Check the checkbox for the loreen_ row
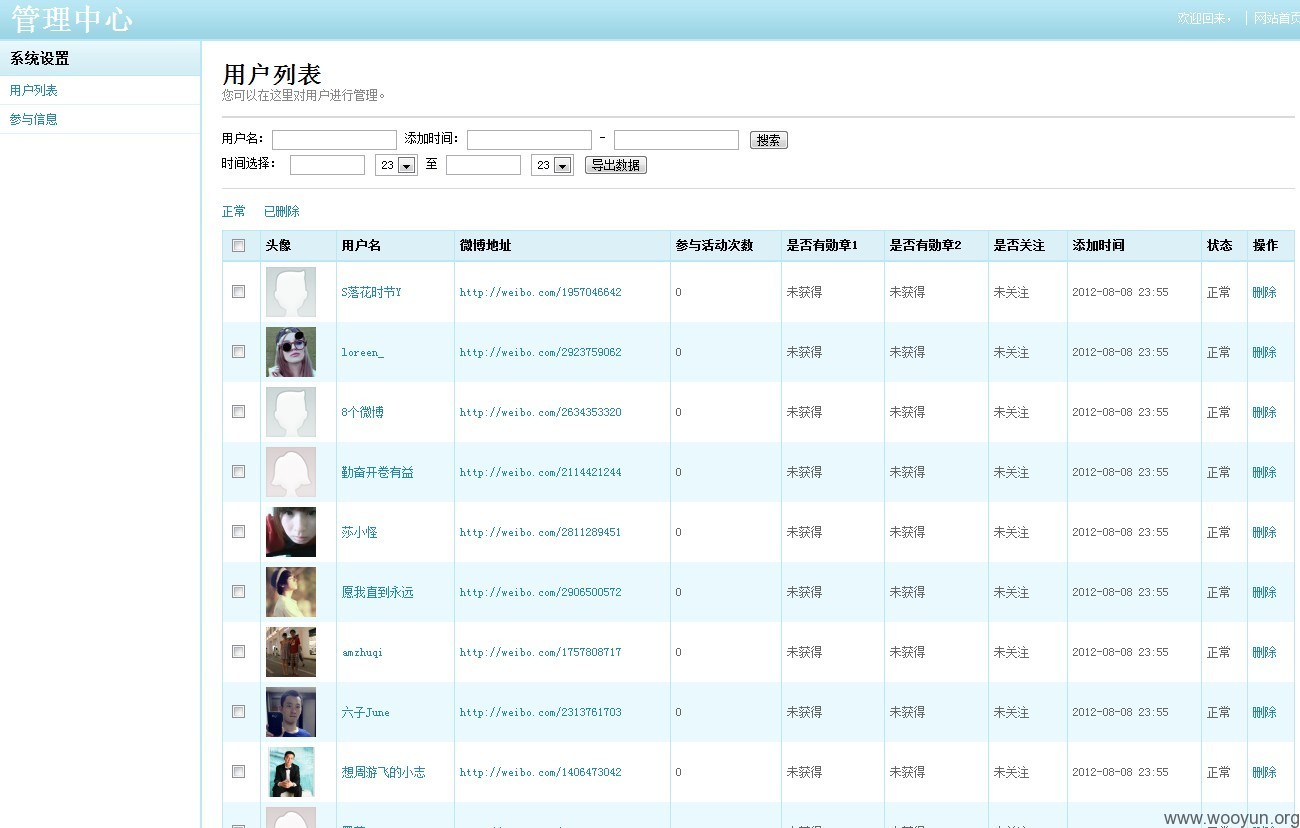This screenshot has width=1300, height=828. [x=238, y=351]
